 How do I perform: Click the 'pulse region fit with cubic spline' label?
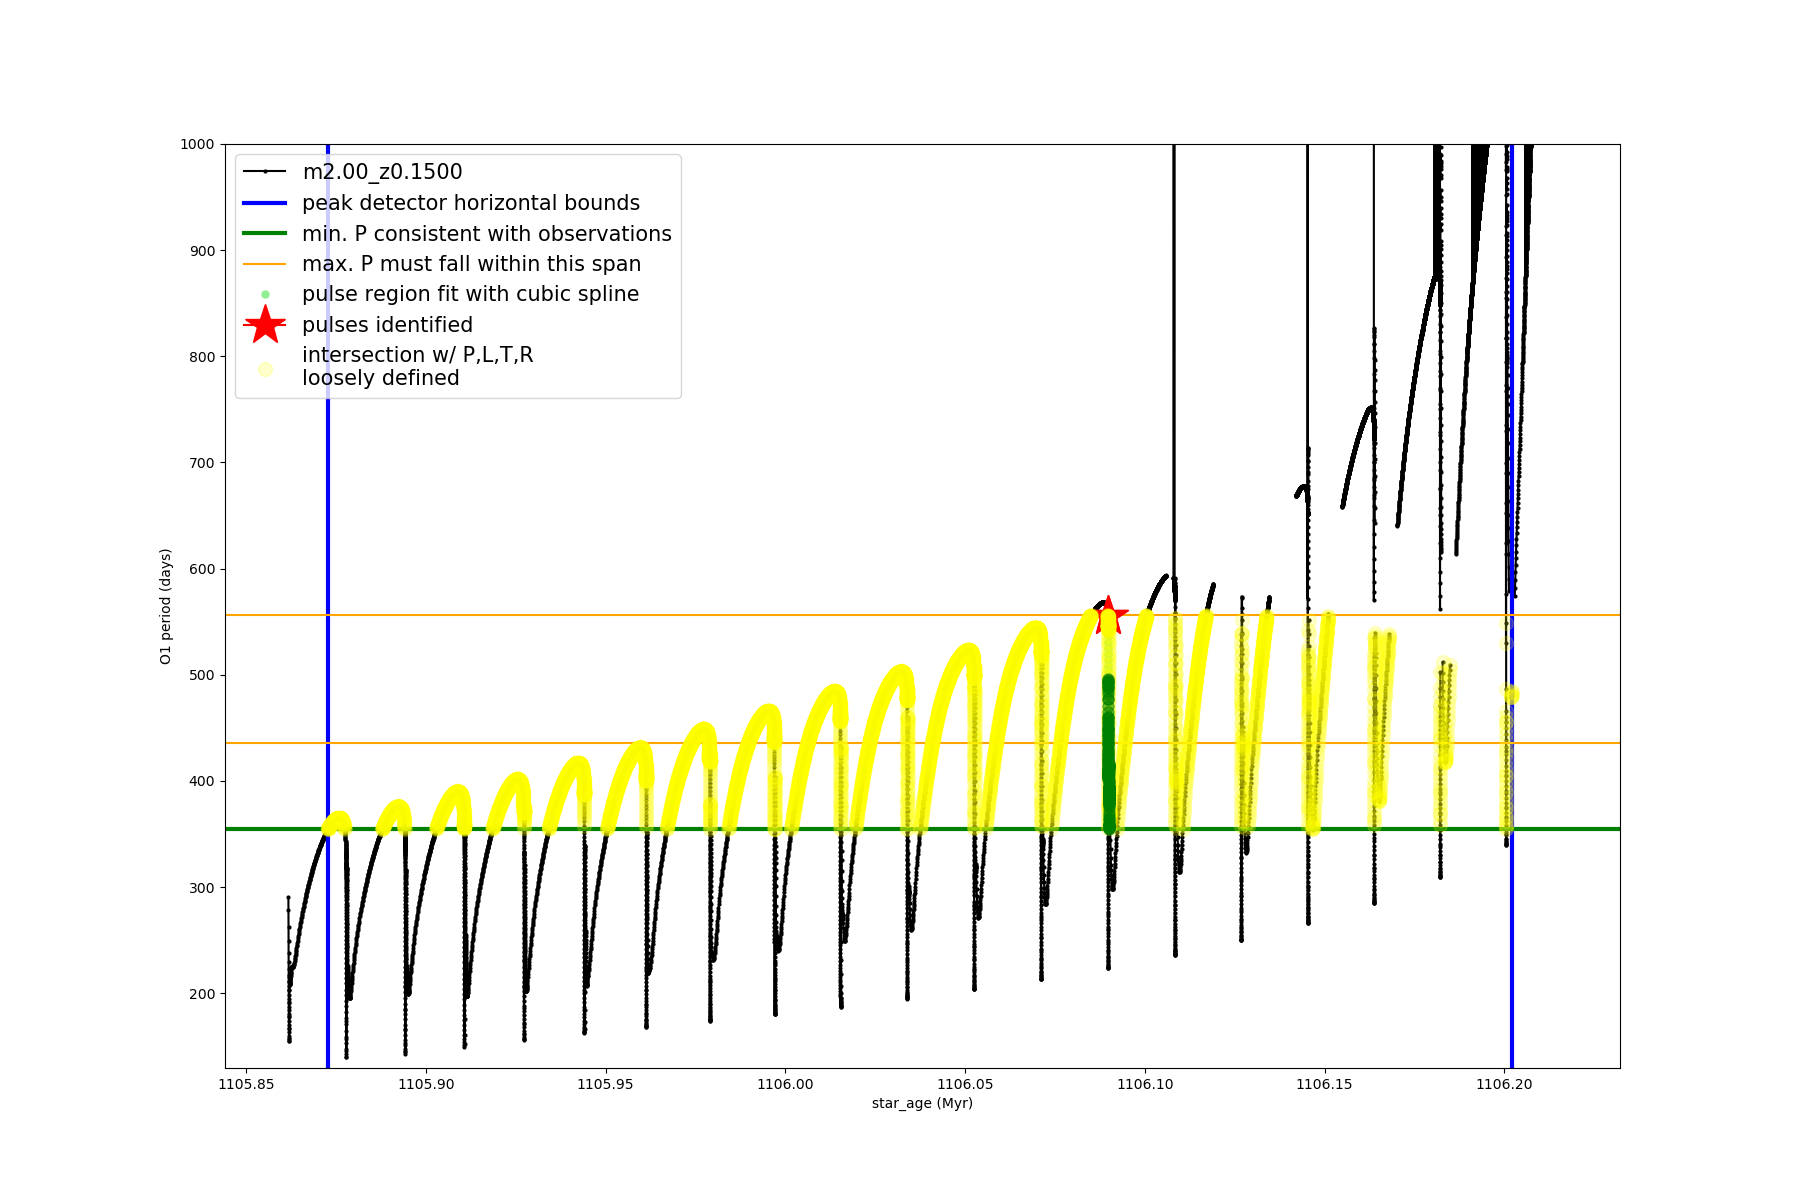(470, 294)
